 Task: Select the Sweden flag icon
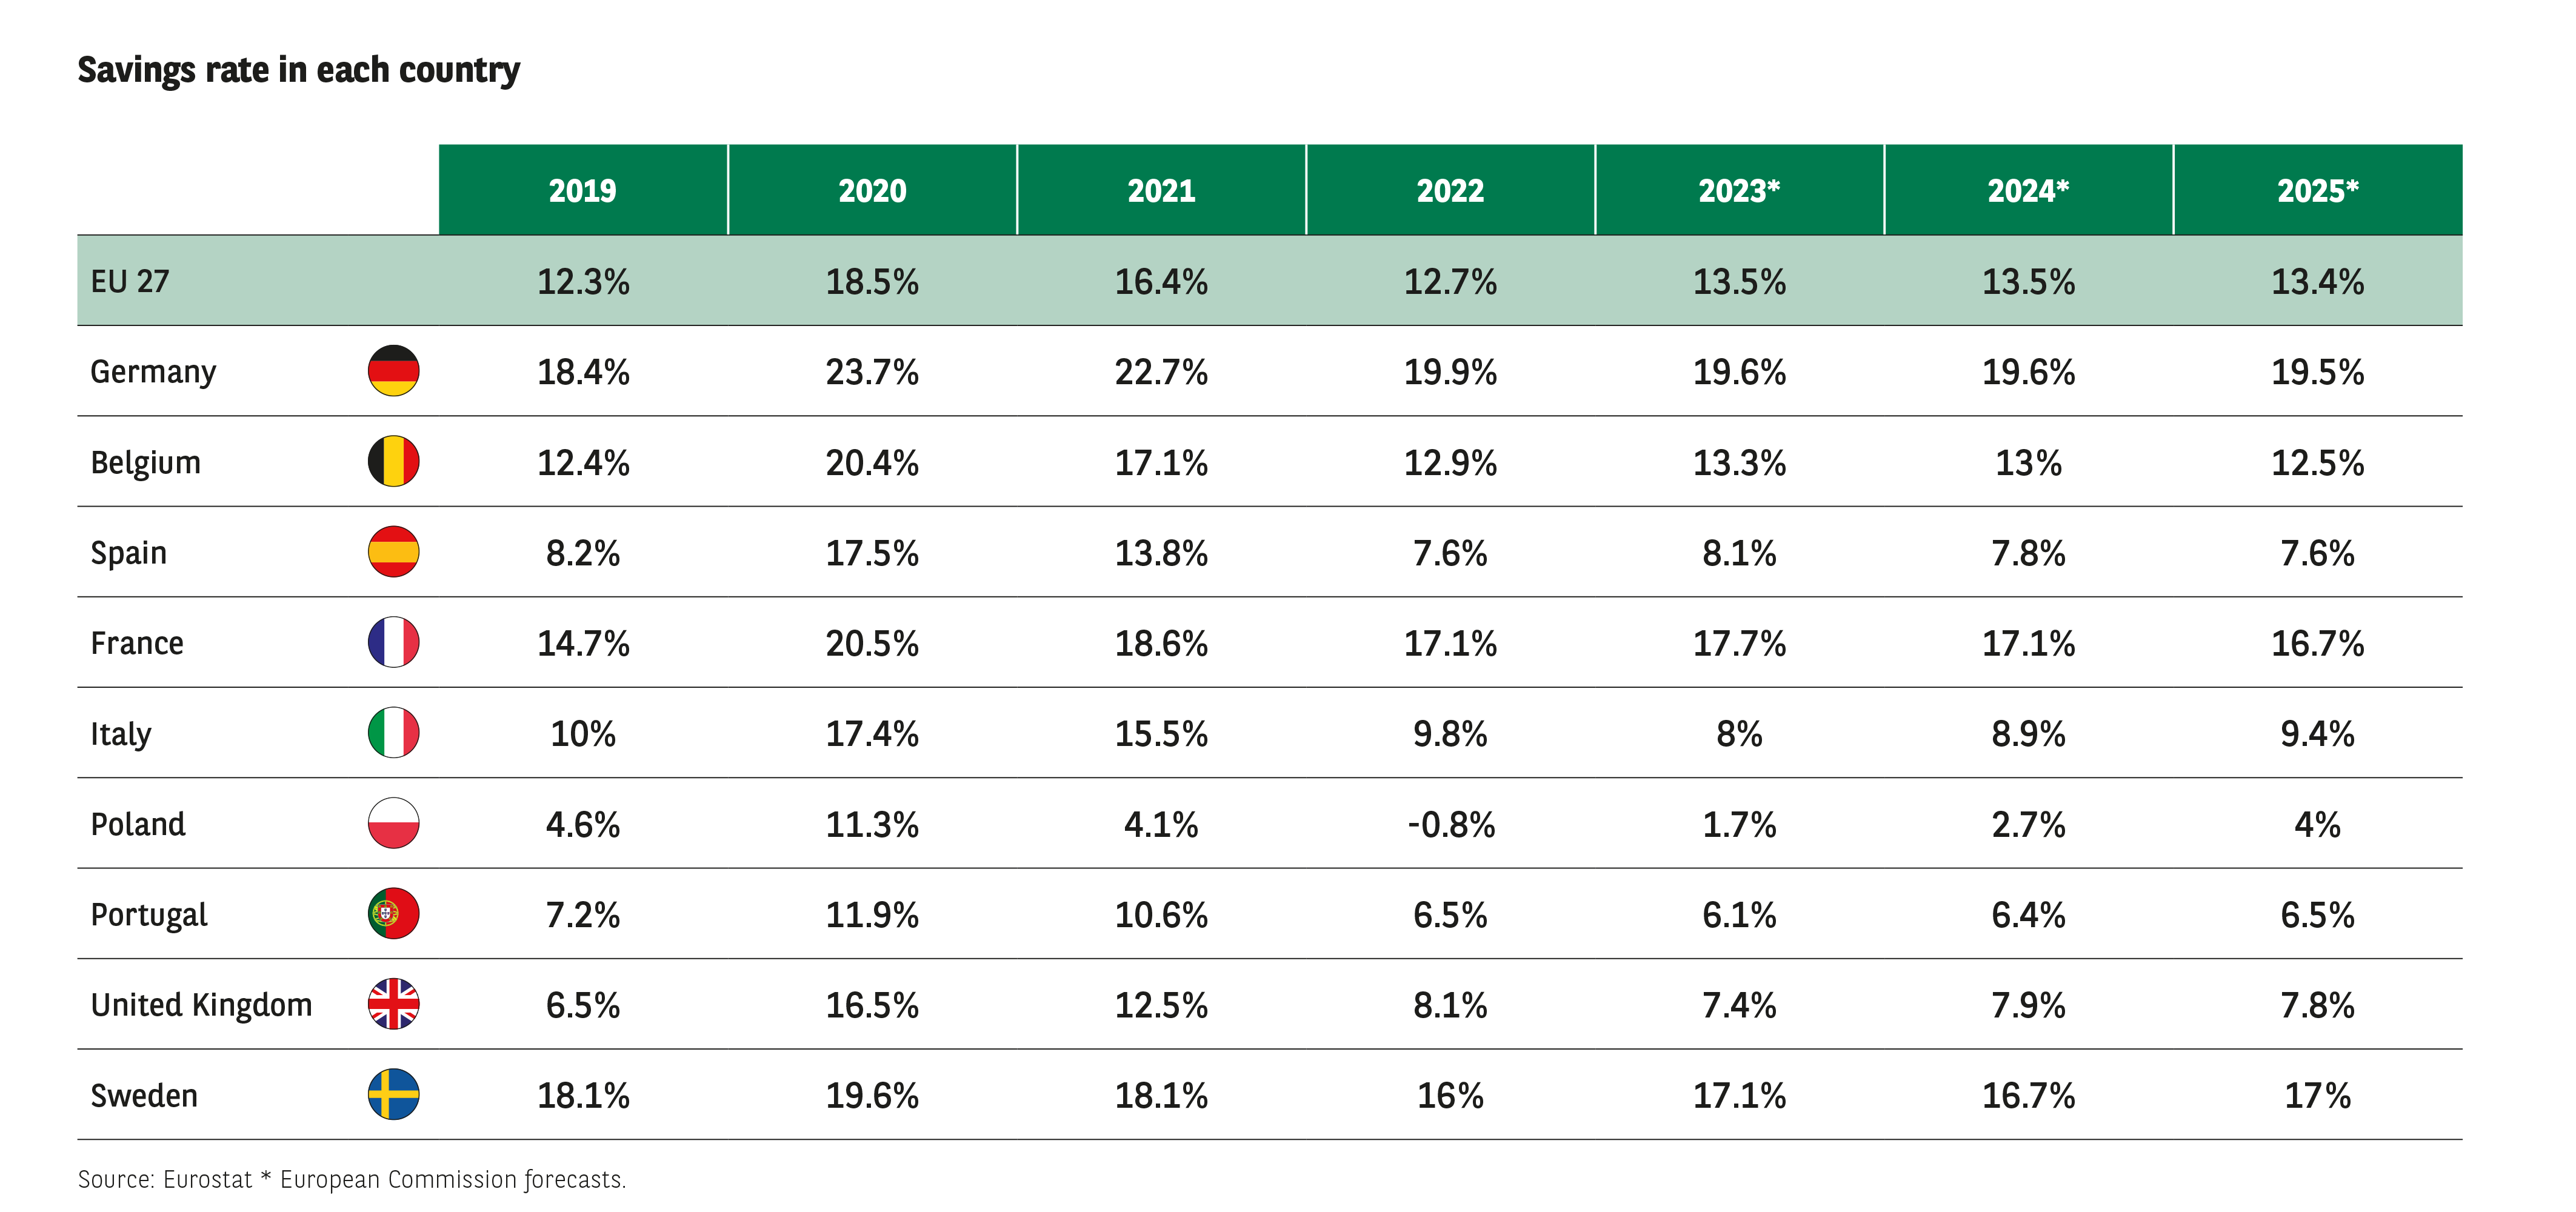[393, 1095]
